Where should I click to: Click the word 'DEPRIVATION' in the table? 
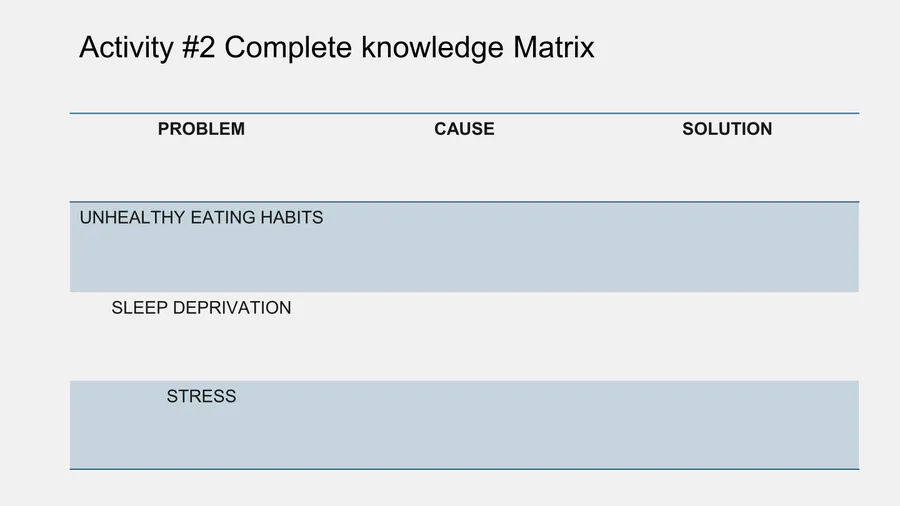[232, 308]
